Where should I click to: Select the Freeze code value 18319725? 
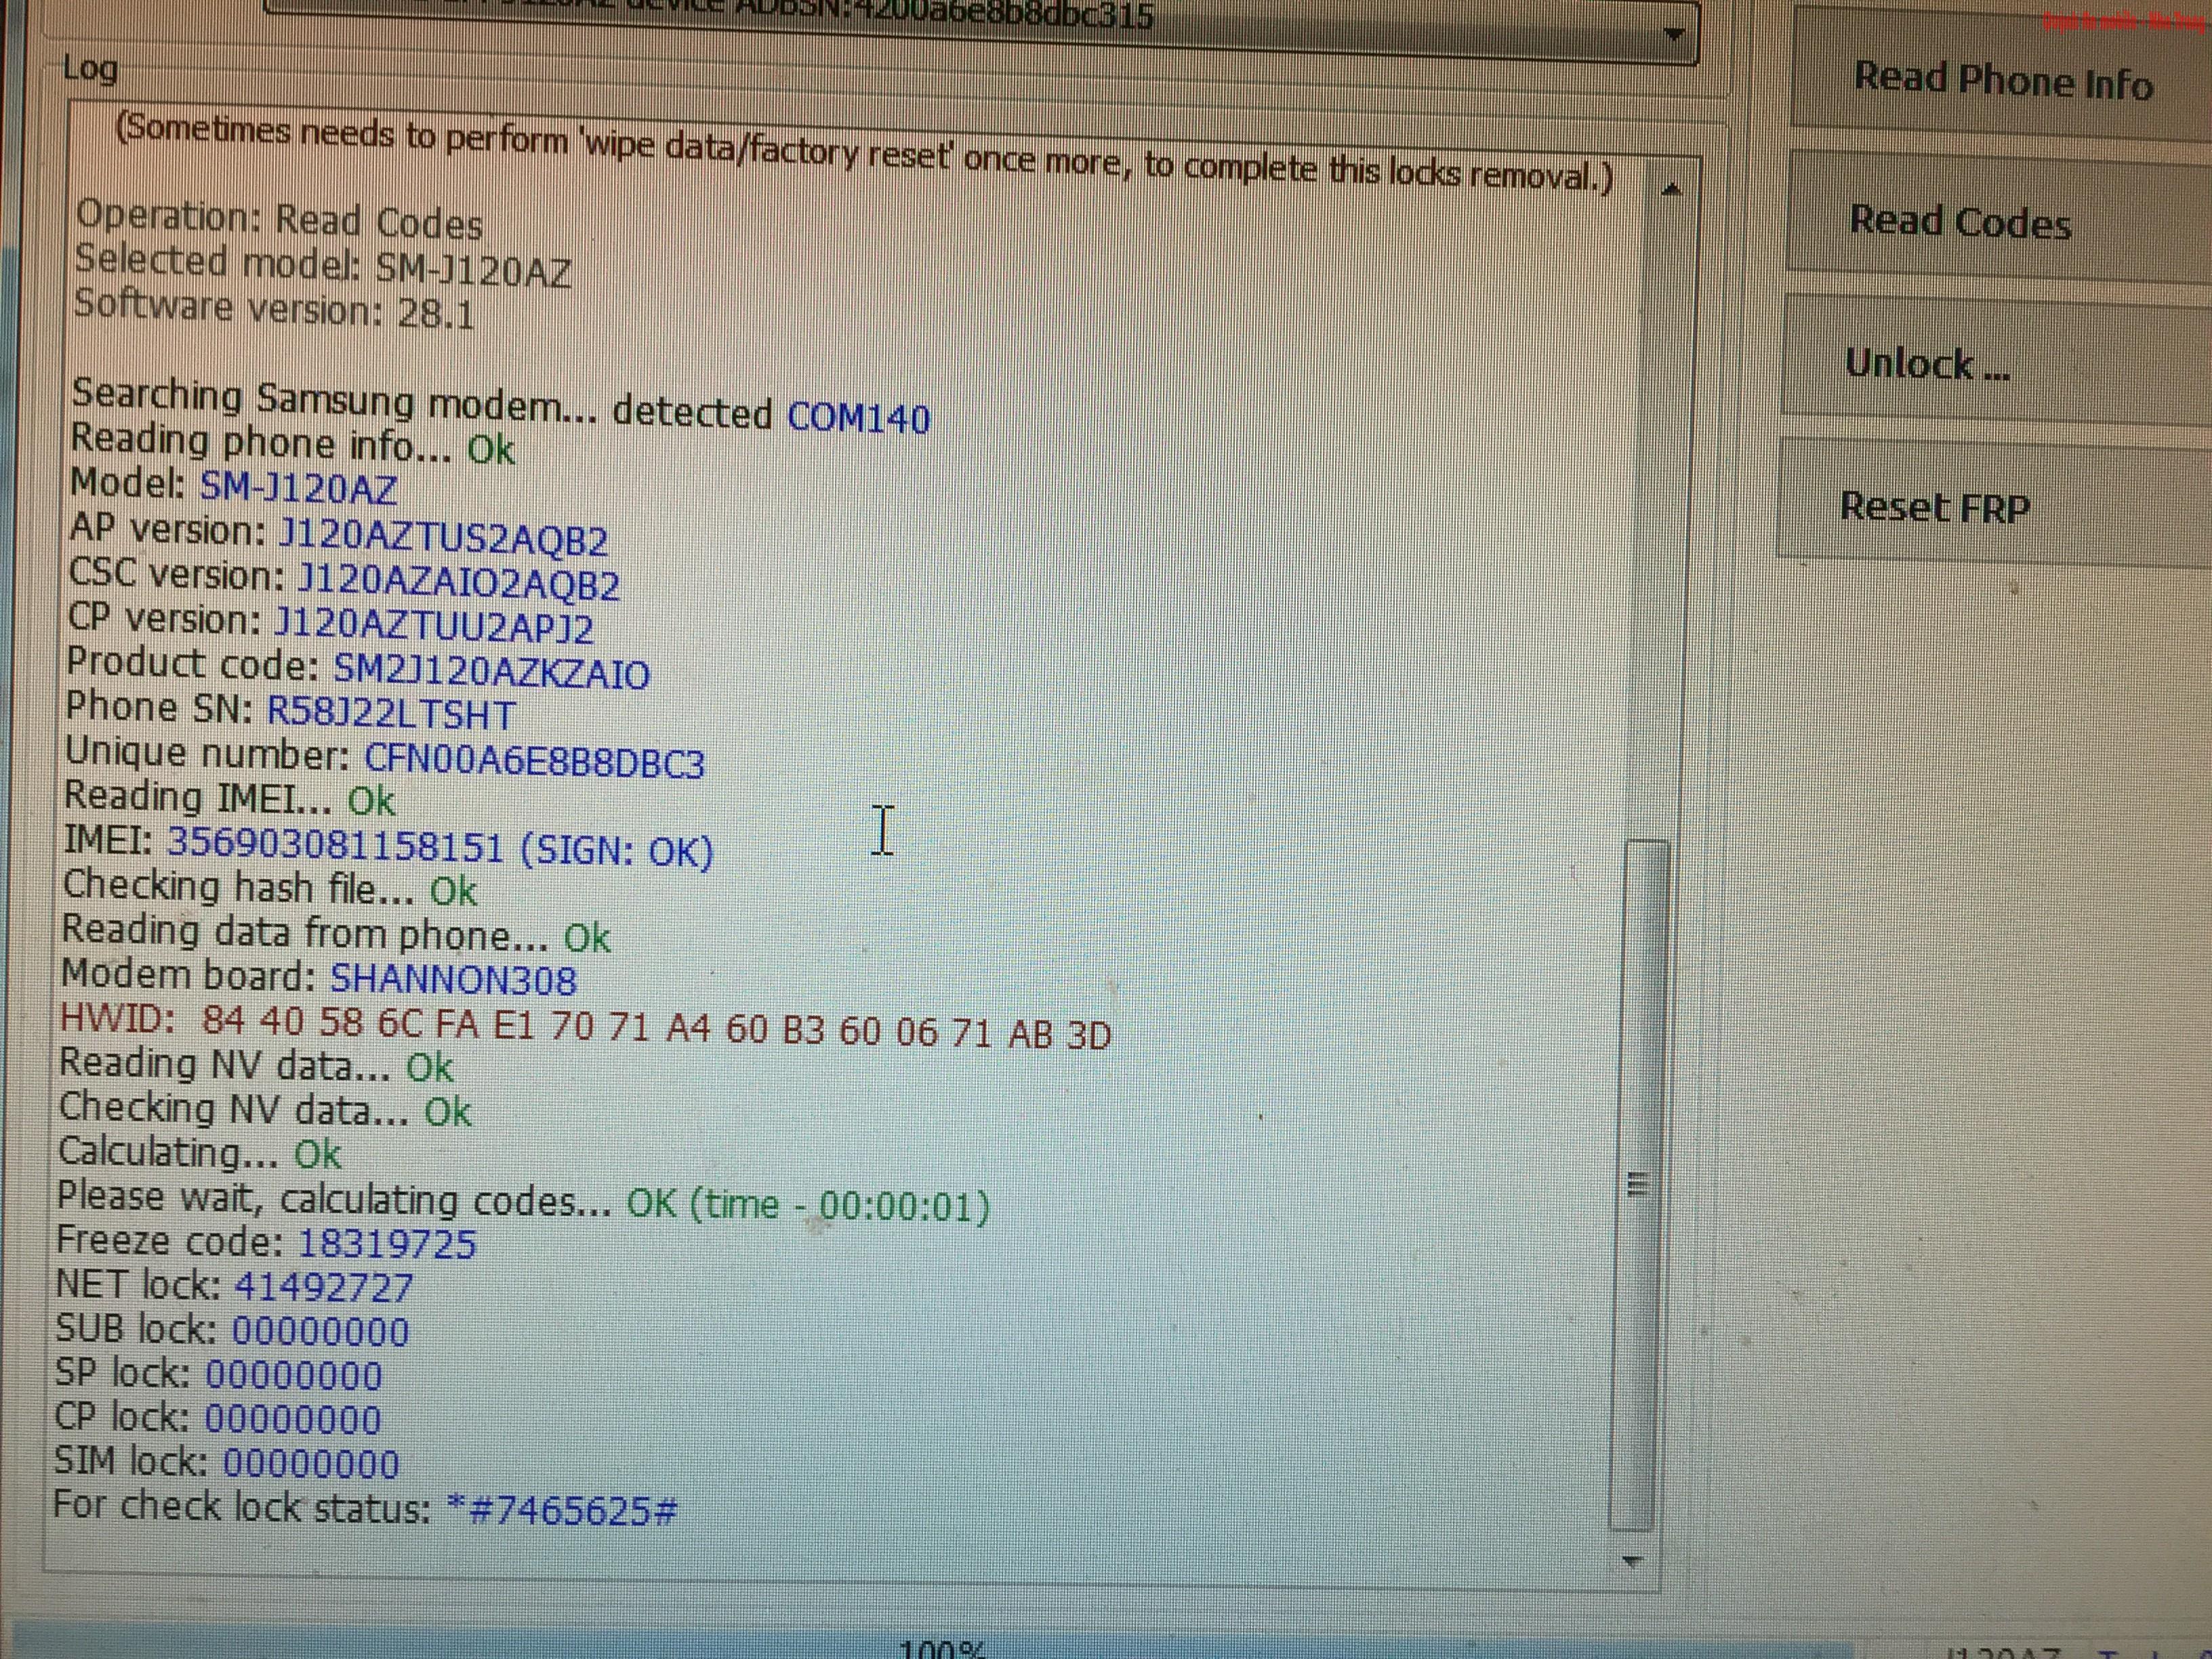[387, 1243]
